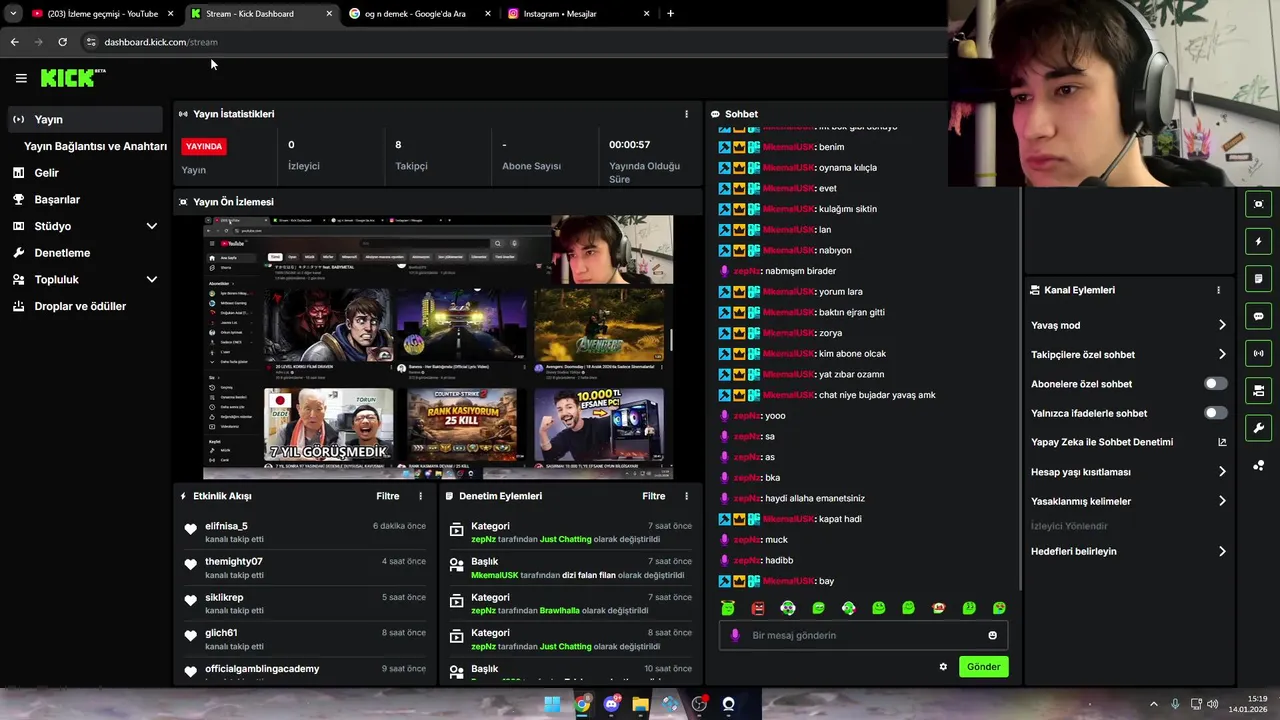Click the broadcast signal icon in right toolbar

1259,353
